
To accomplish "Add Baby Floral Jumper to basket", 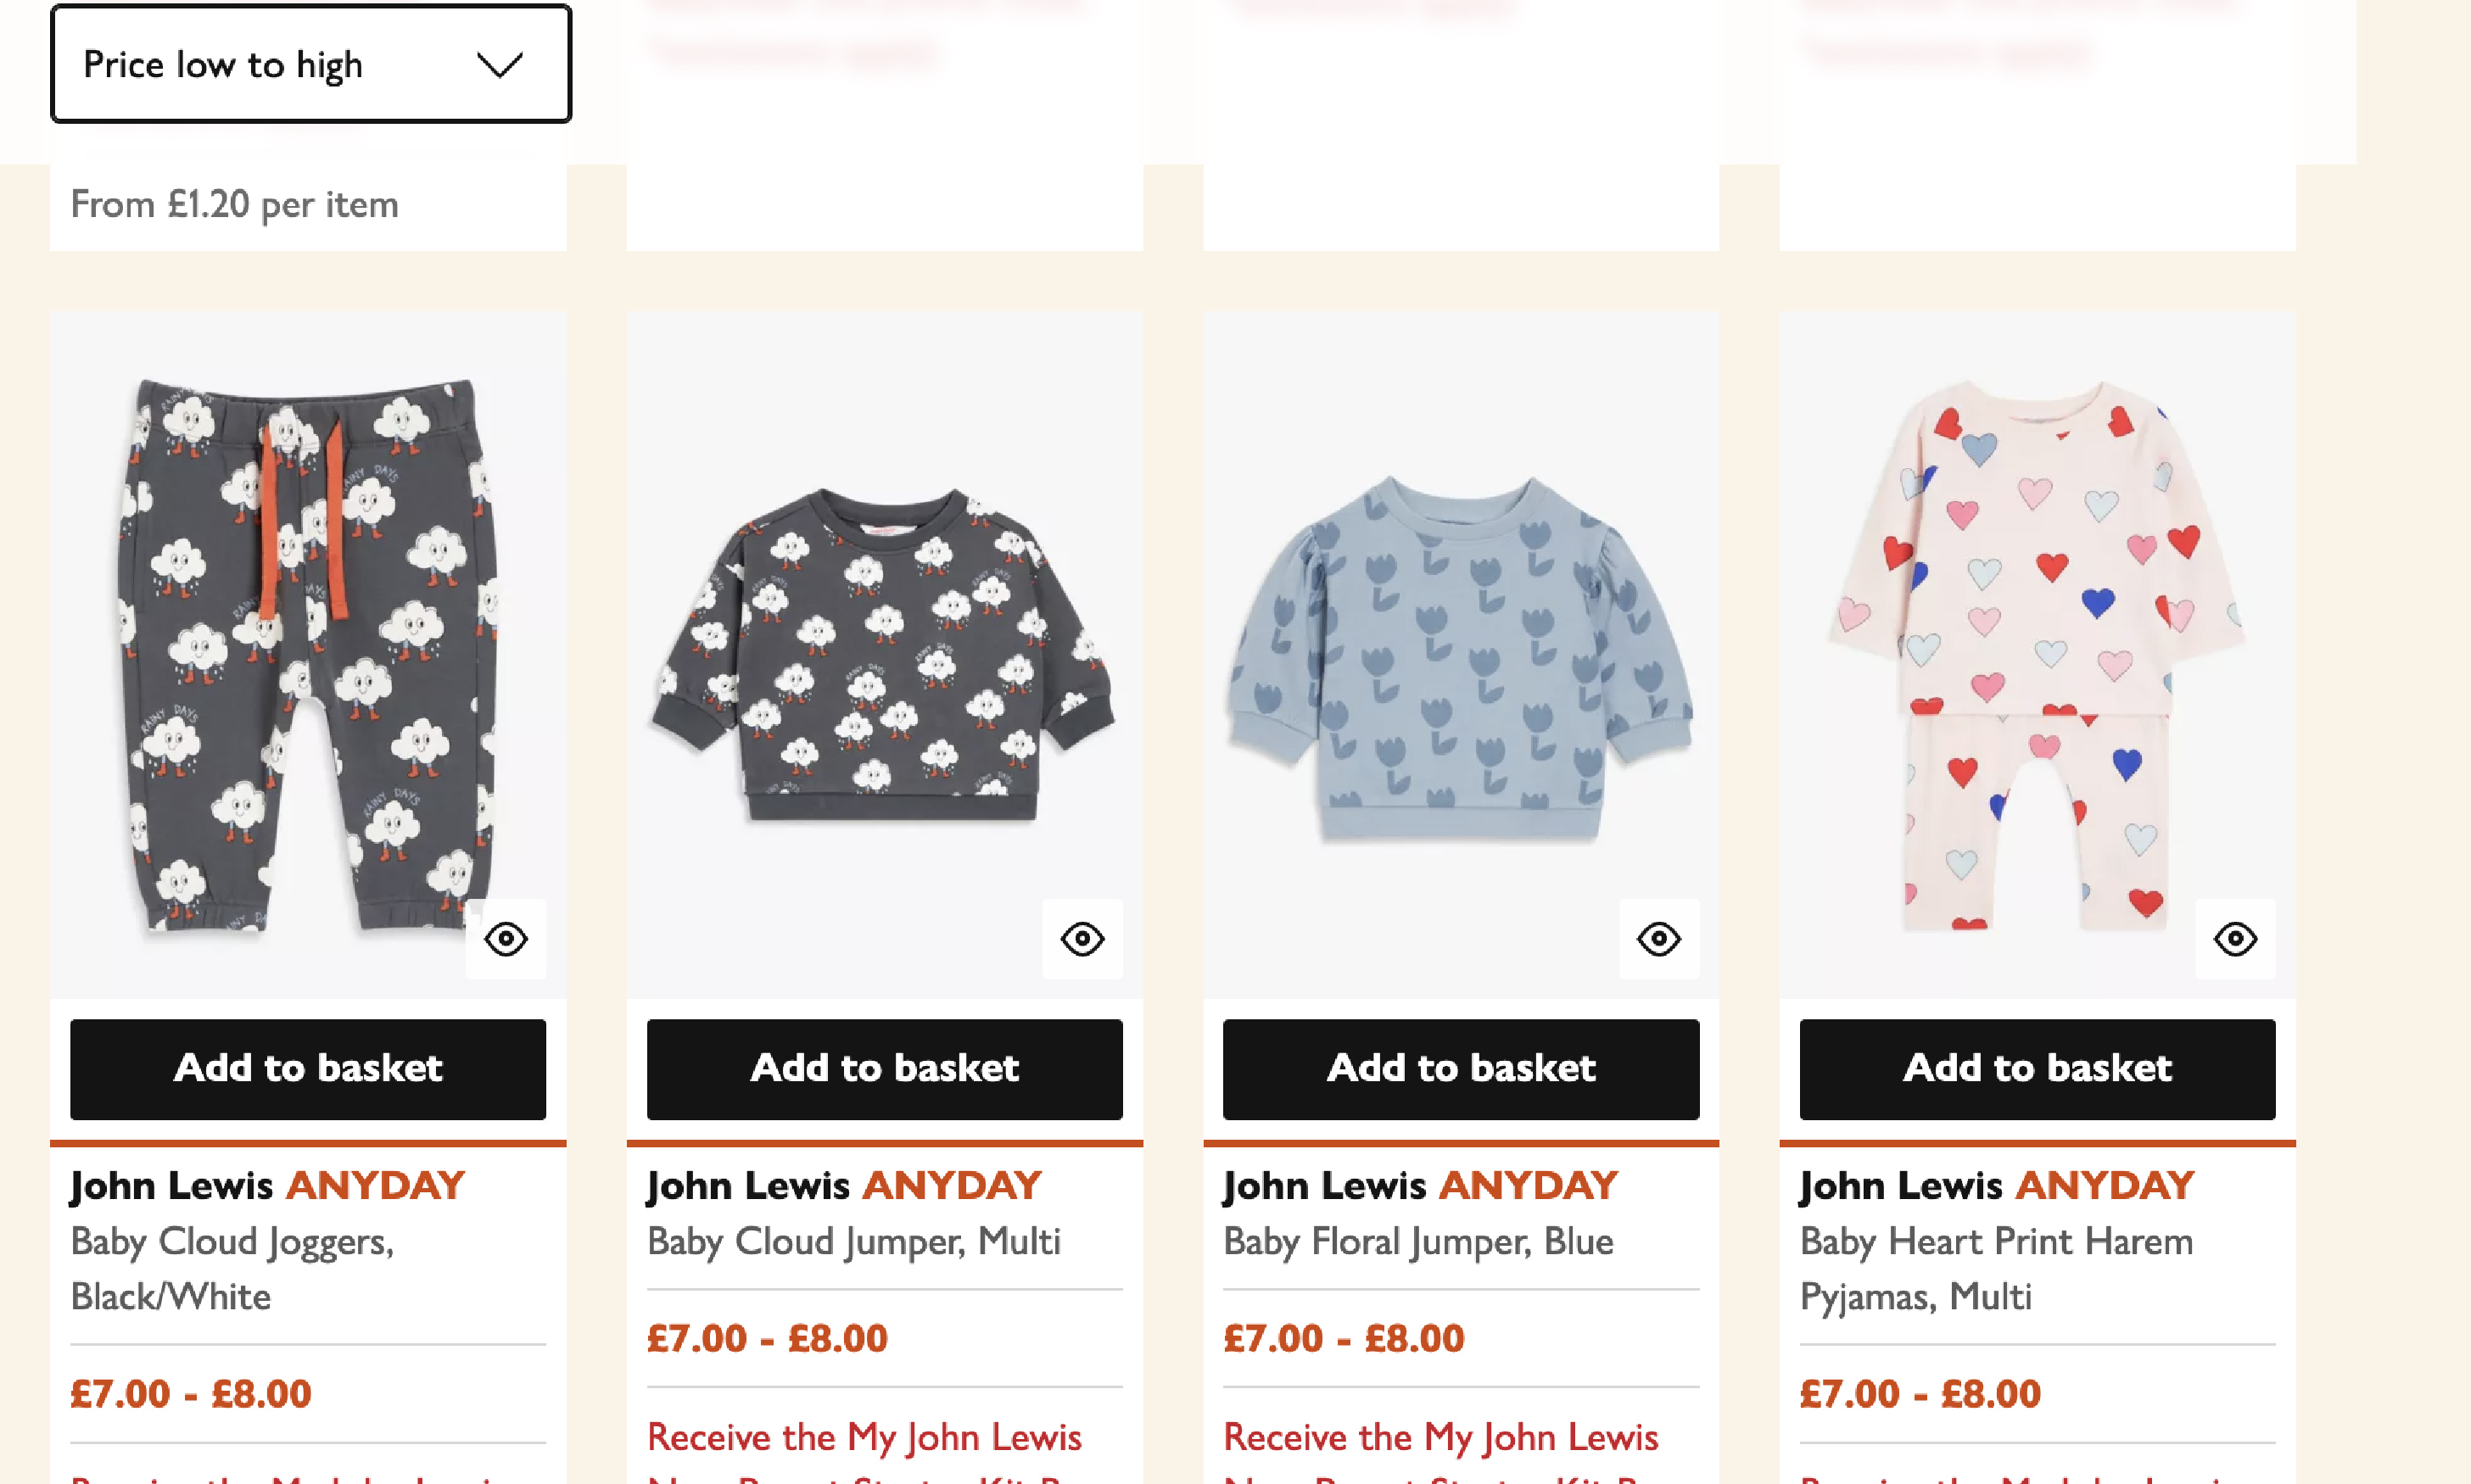I will coord(1461,1068).
